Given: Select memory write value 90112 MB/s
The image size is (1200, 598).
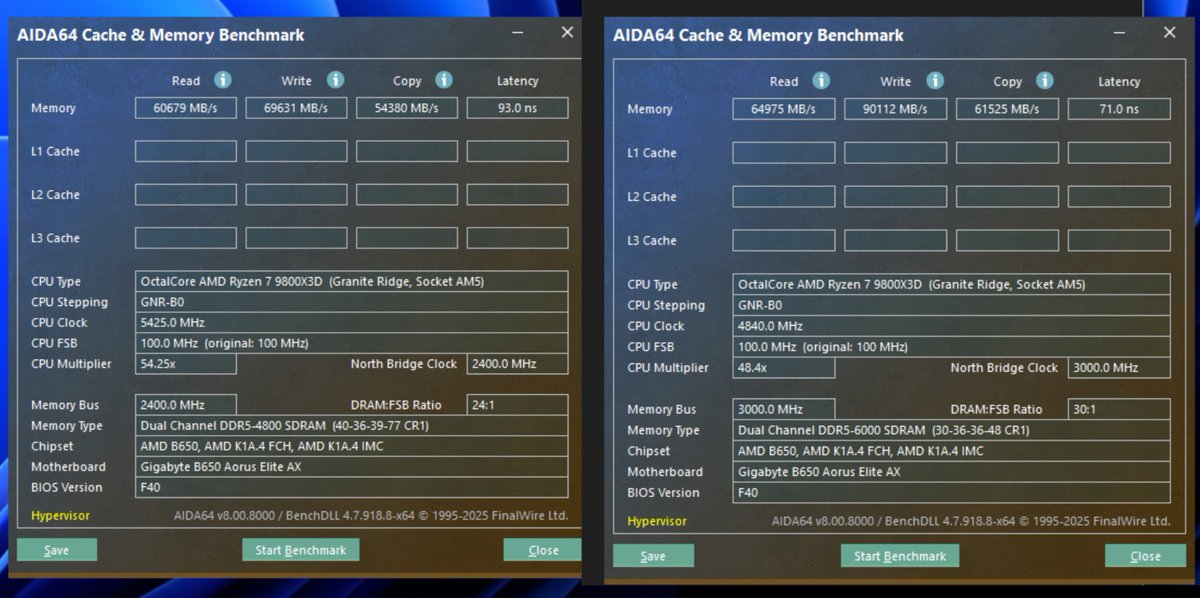Looking at the screenshot, I should pos(896,109).
